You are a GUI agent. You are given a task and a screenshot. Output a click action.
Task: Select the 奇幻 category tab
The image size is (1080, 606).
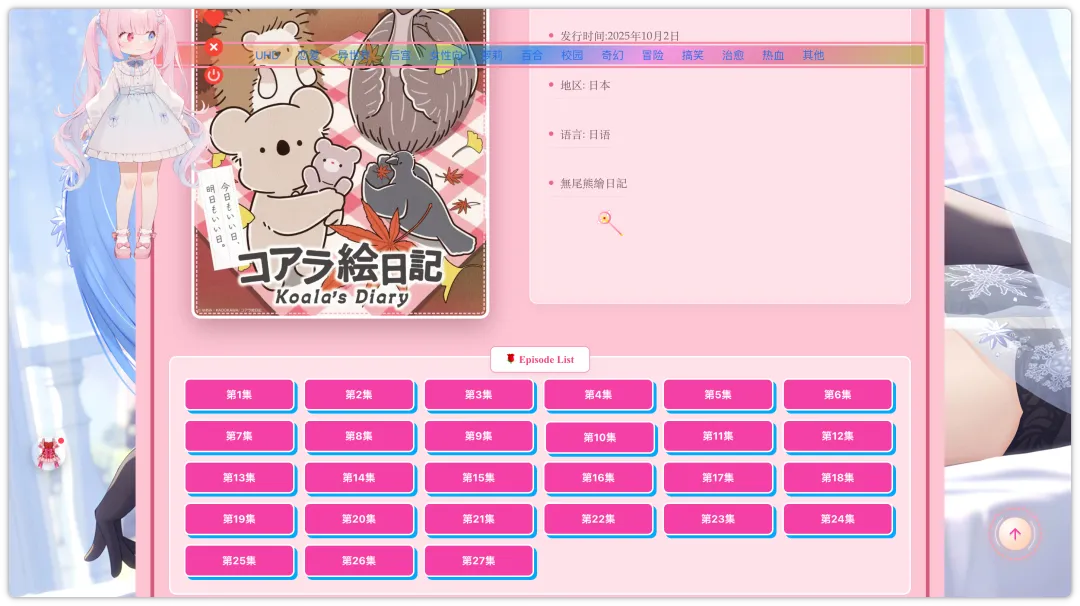pyautogui.click(x=612, y=55)
